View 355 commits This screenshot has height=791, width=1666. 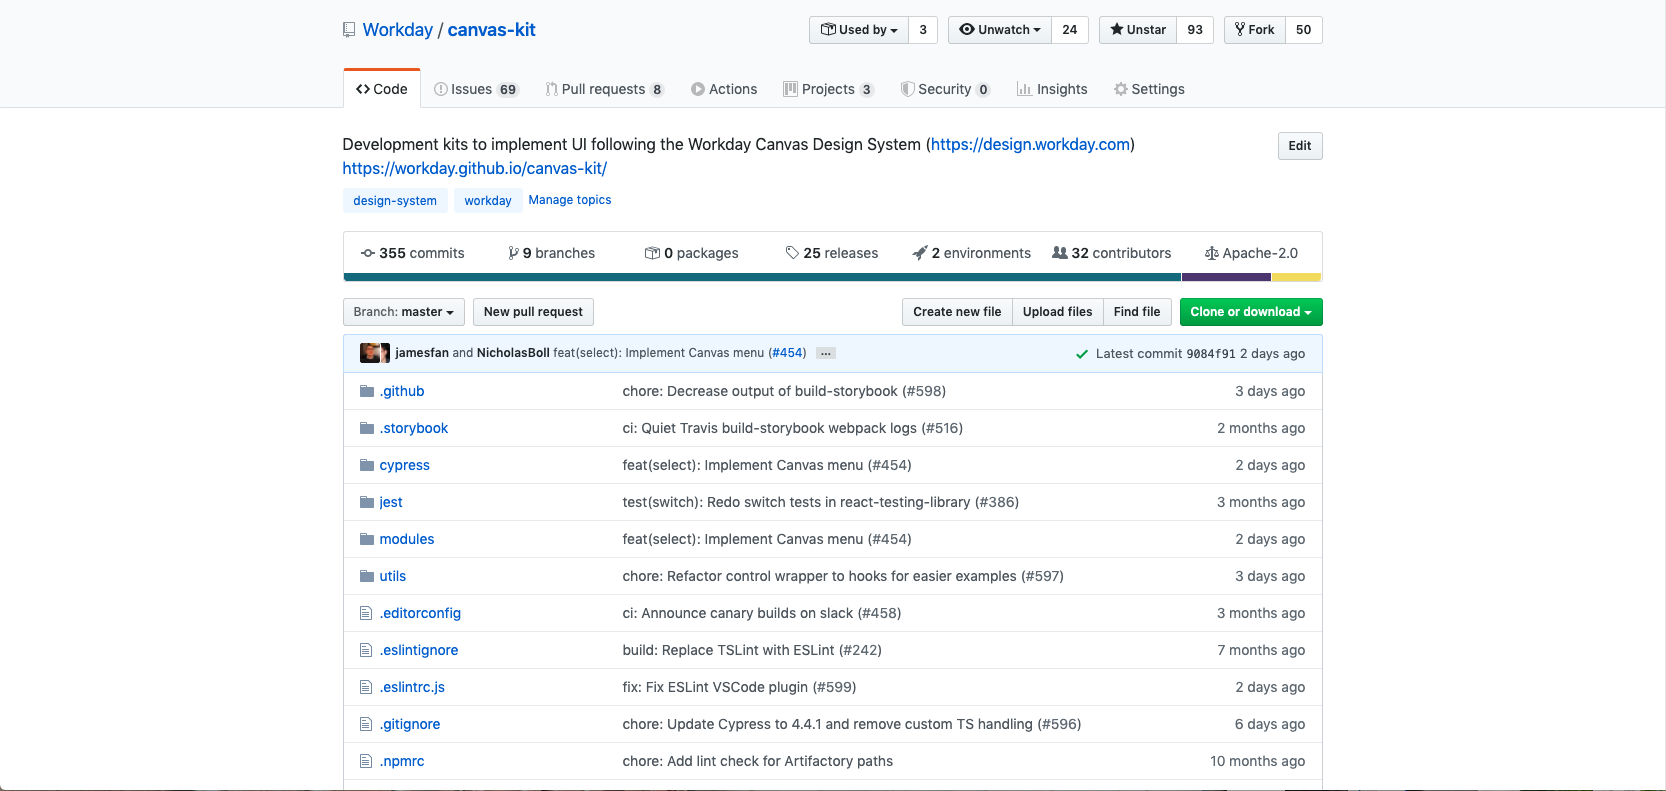tap(412, 253)
